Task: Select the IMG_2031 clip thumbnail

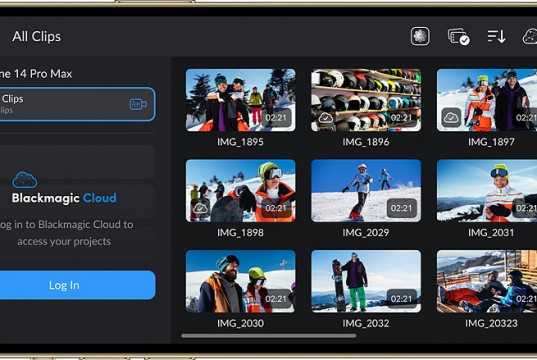Action: (487, 190)
